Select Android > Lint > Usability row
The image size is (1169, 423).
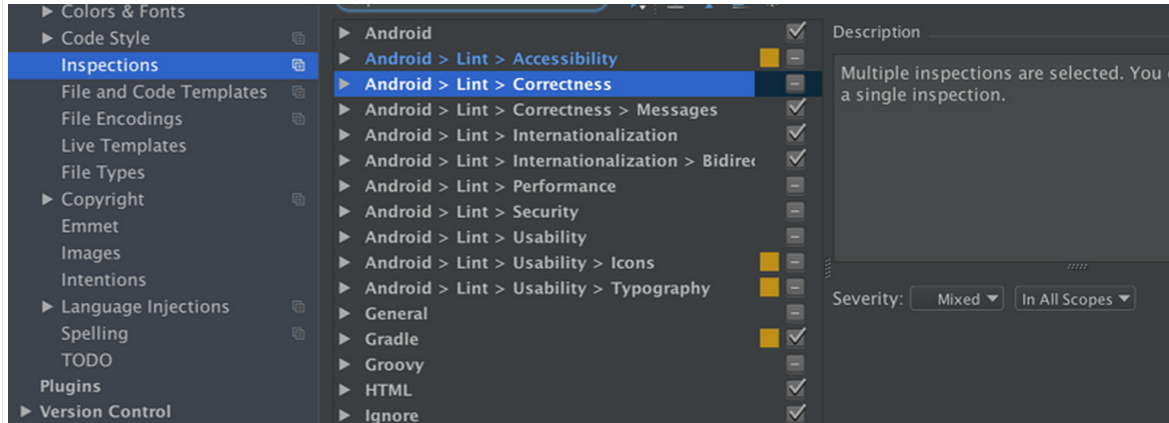578,237
